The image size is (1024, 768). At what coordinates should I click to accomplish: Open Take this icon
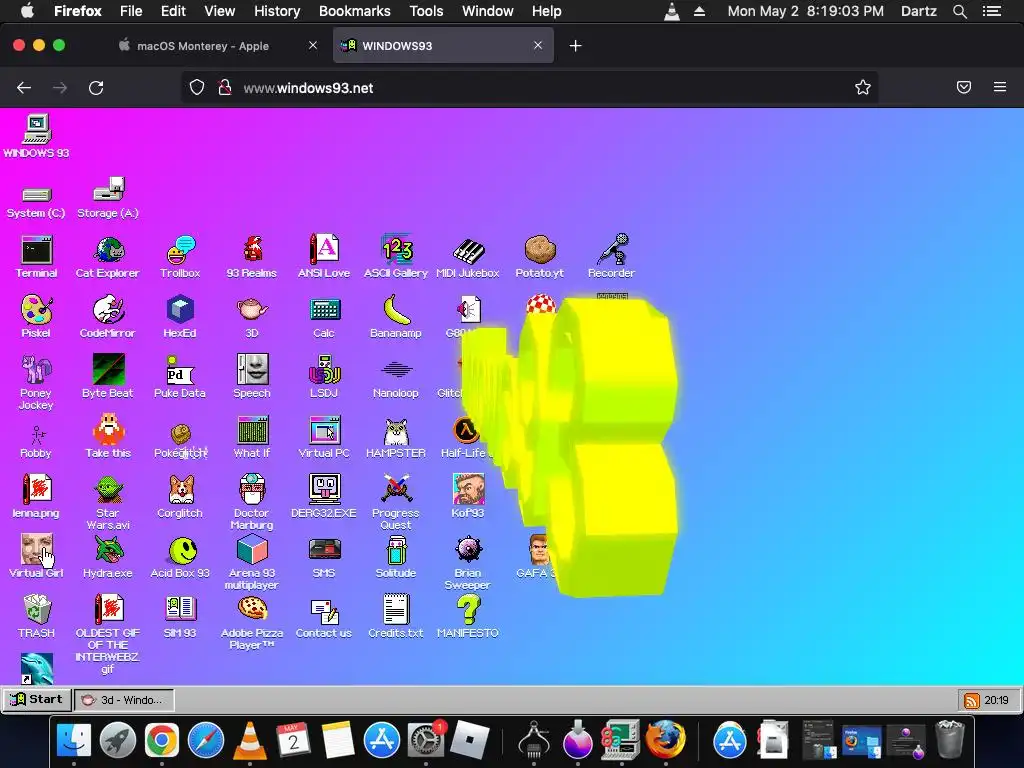point(108,437)
